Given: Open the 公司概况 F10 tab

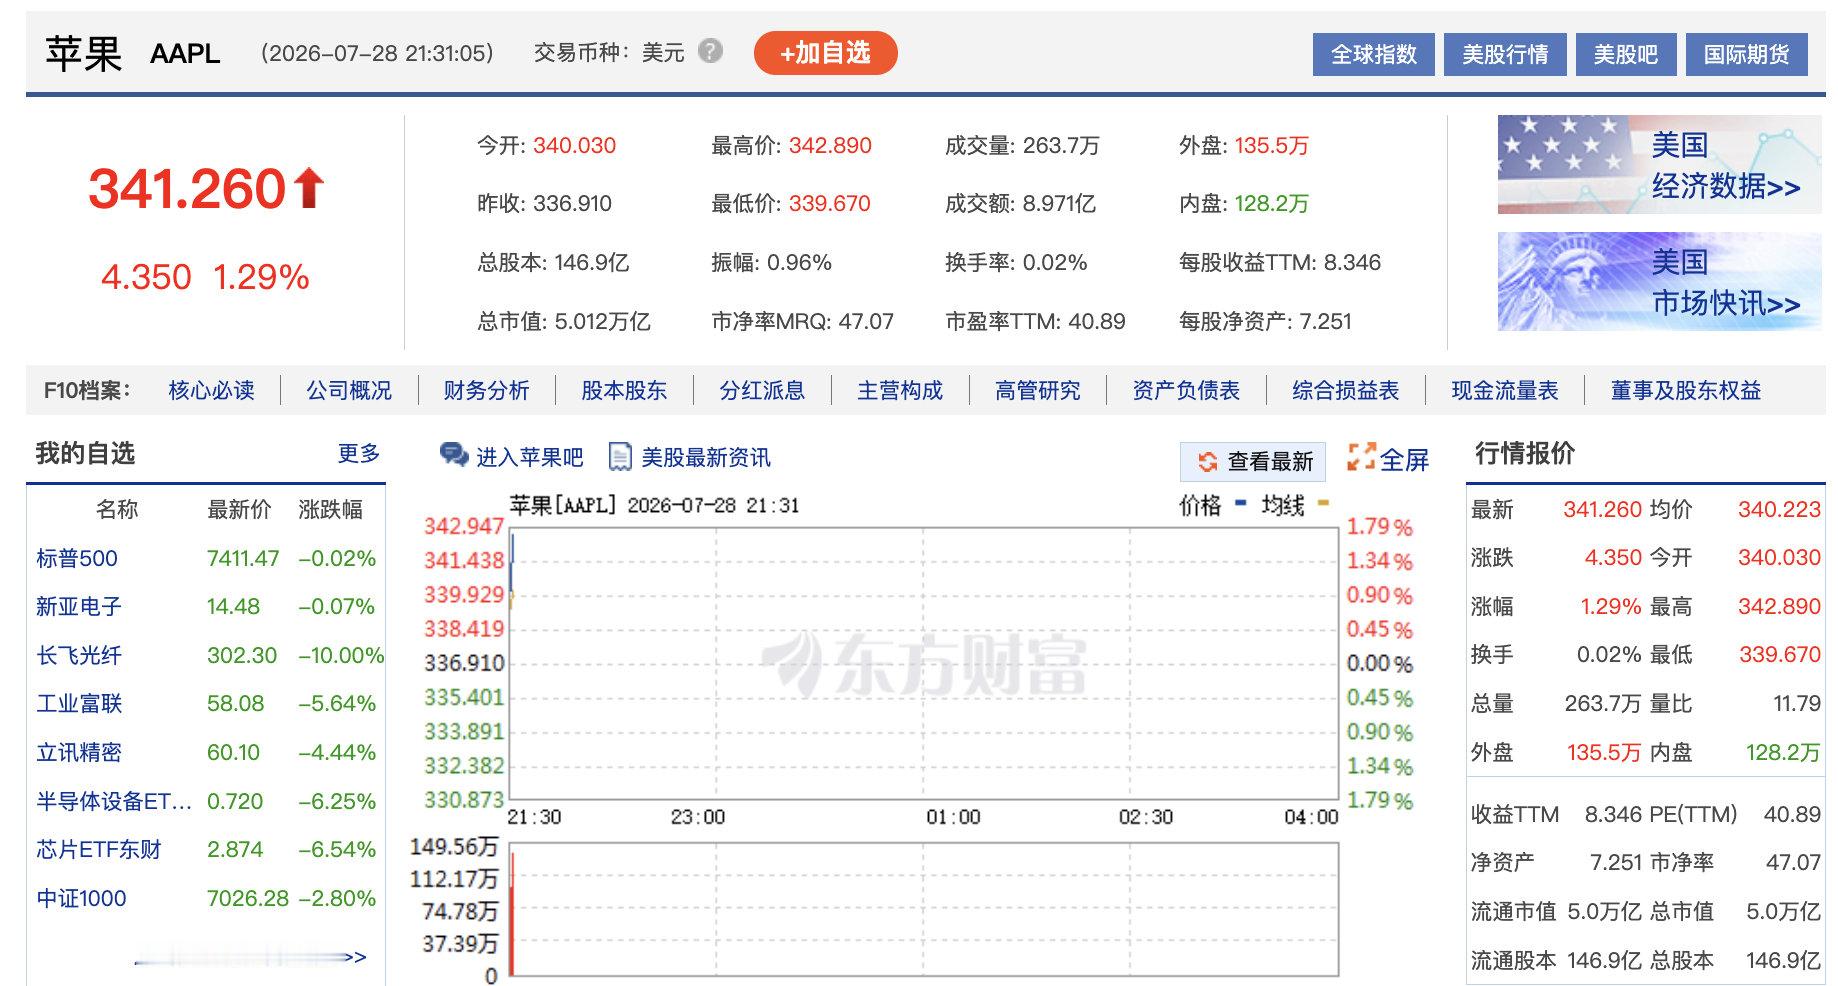Looking at the screenshot, I should pyautogui.click(x=349, y=390).
